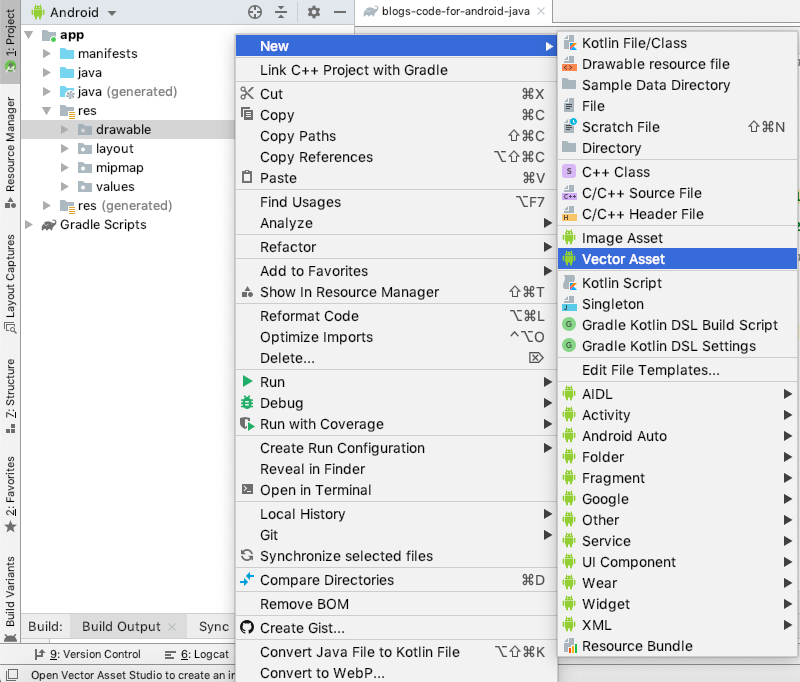800x682 pixels.
Task: Click the Resource Bundle icon
Action: (569, 646)
